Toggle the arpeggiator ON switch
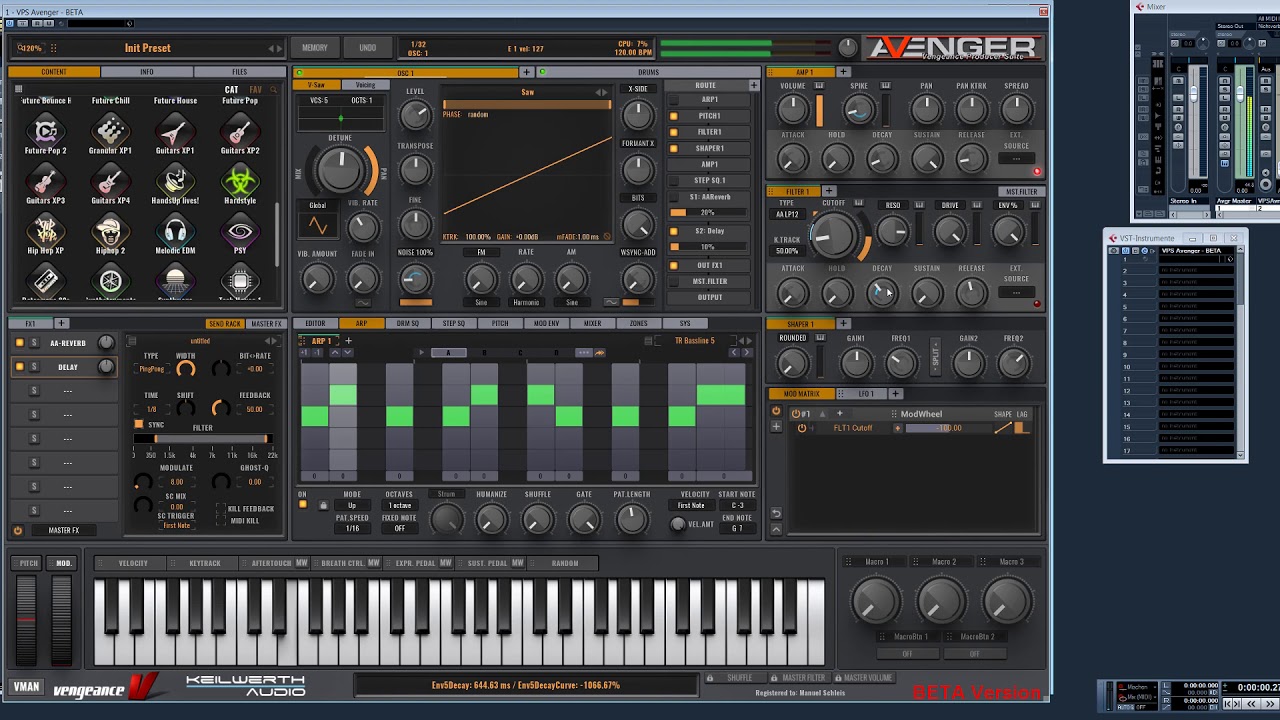The image size is (1280, 720). (x=303, y=505)
